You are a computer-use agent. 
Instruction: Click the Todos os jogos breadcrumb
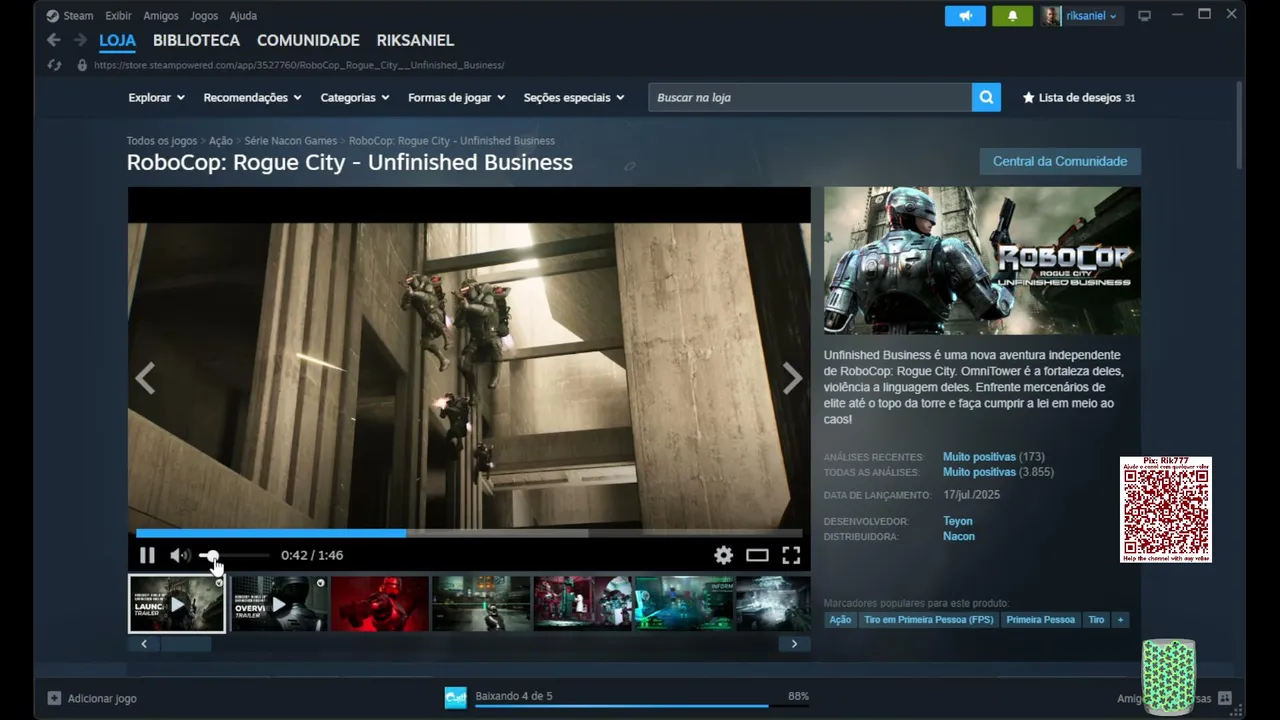[x=161, y=141]
